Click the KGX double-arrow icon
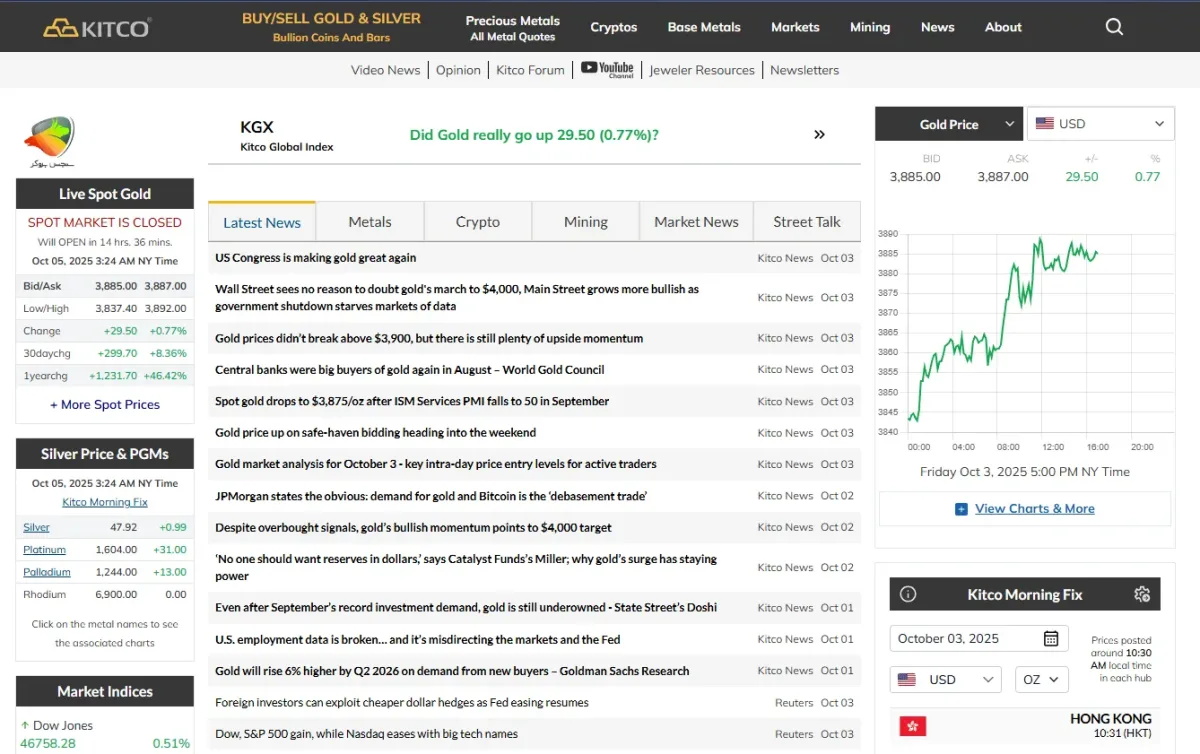The height and width of the screenshot is (754, 1200). pyautogui.click(x=819, y=134)
